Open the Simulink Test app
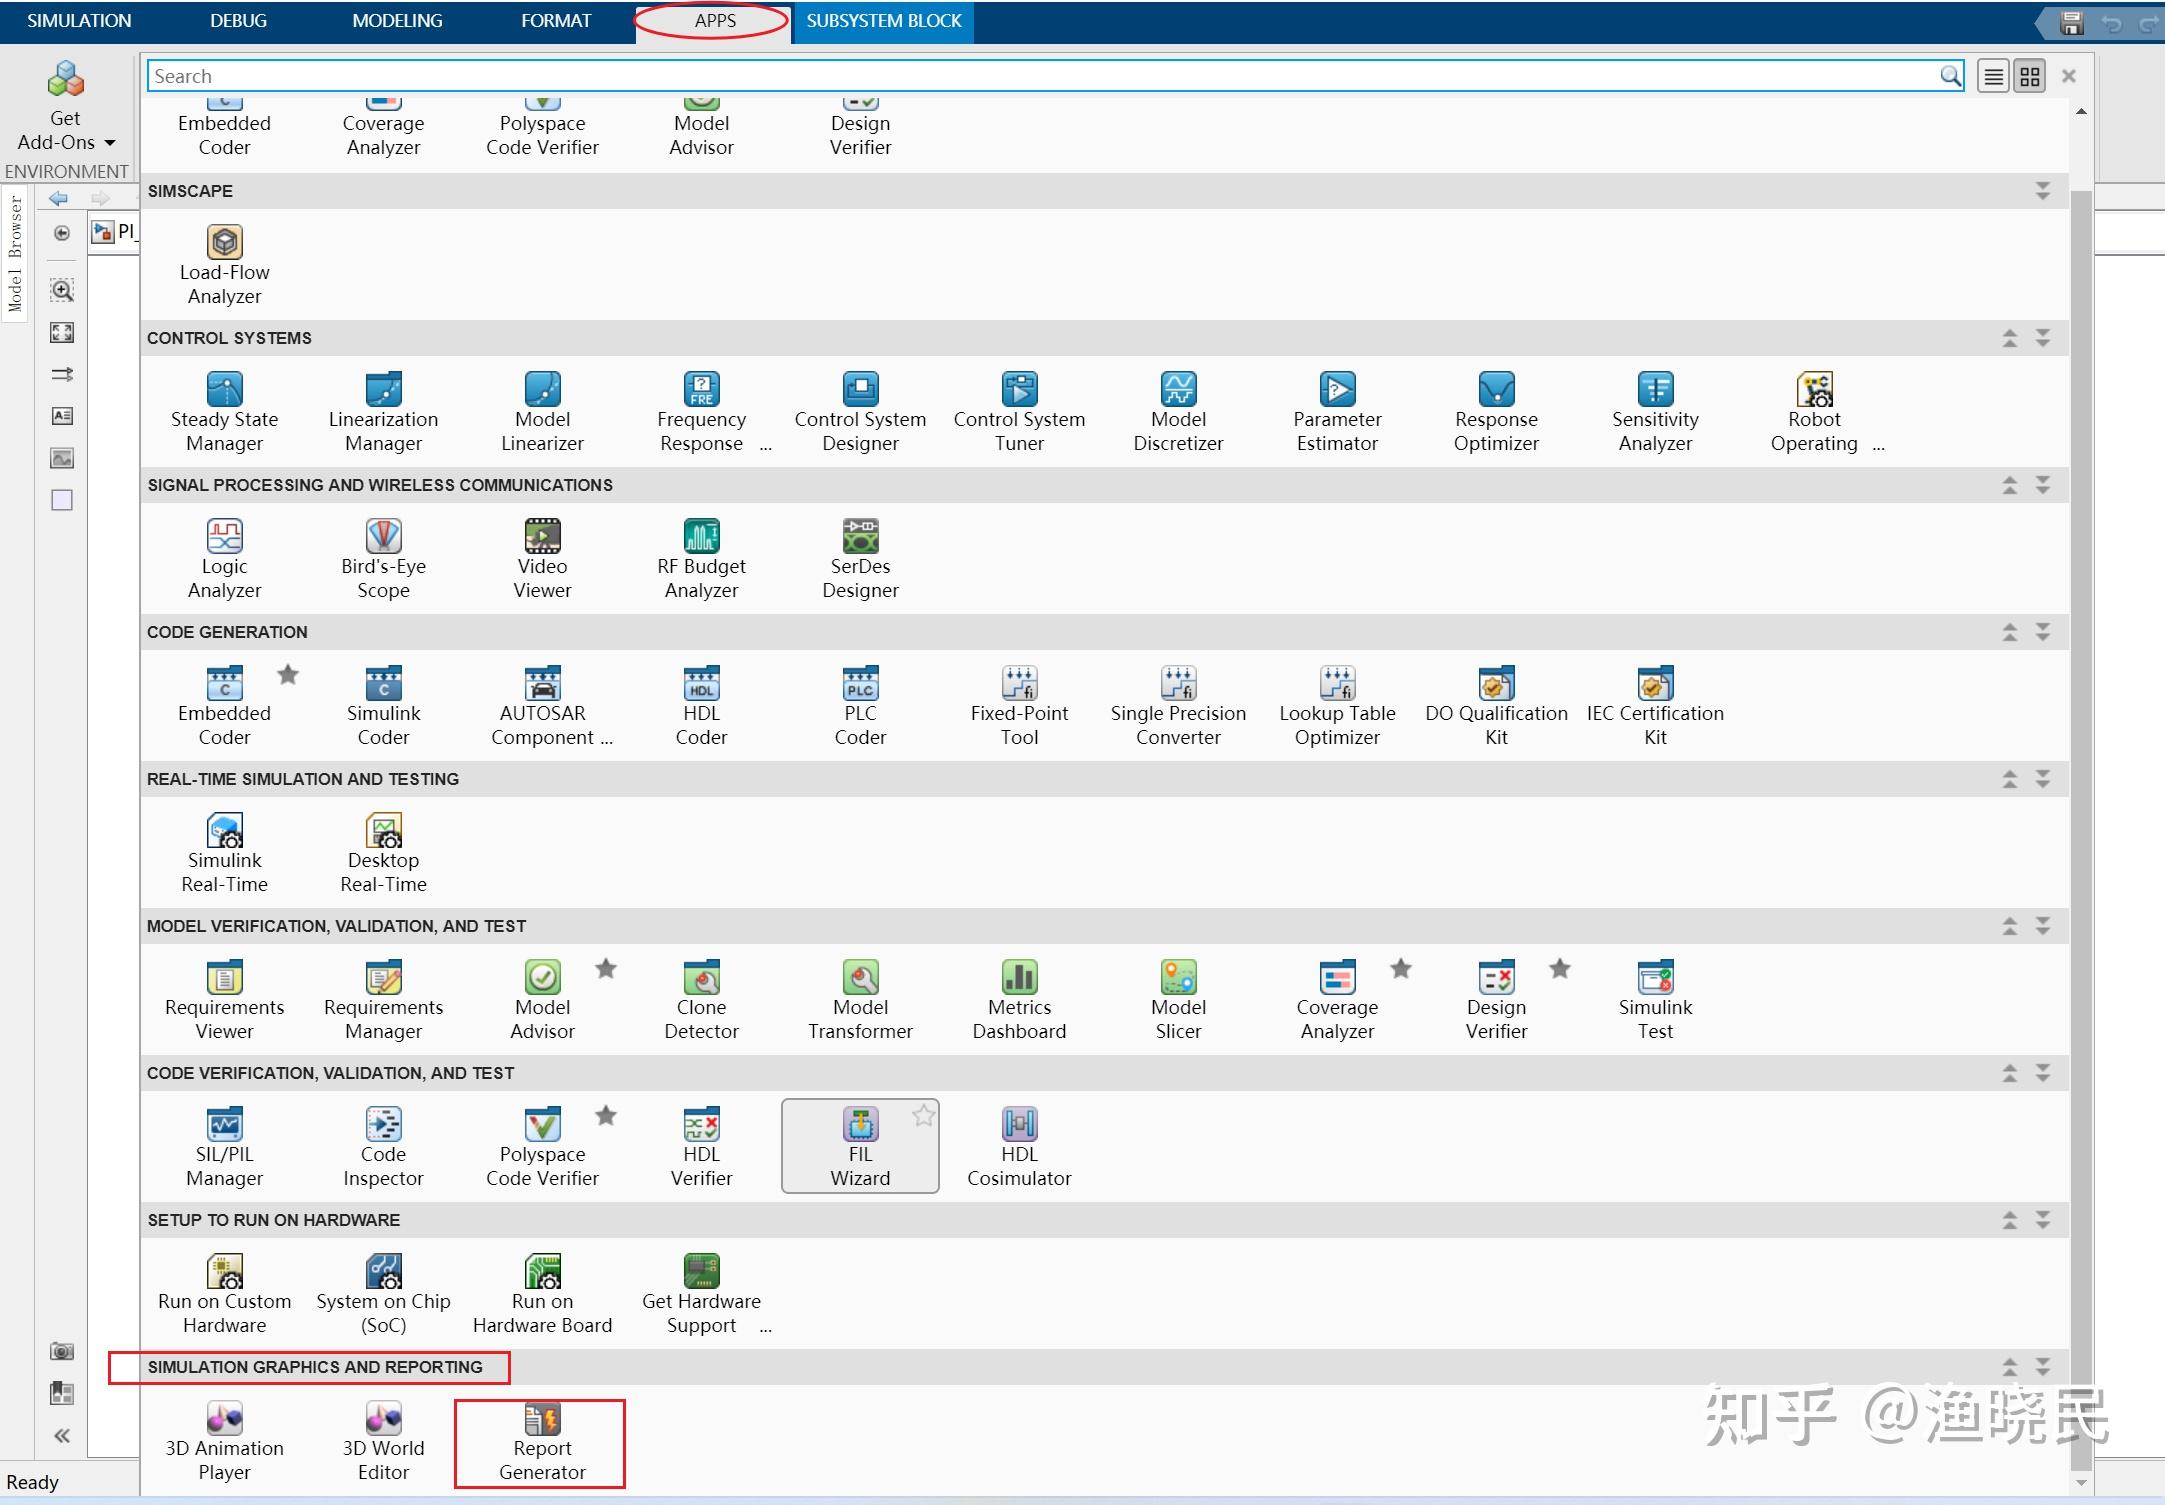Viewport: 2165px width, 1505px height. [x=1655, y=999]
